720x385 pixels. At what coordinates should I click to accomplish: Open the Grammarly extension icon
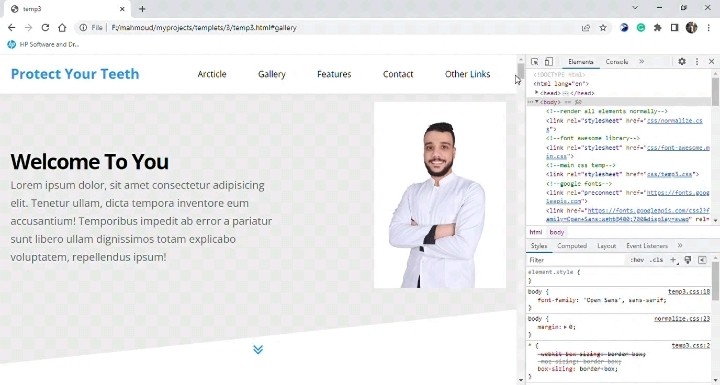[641, 28]
